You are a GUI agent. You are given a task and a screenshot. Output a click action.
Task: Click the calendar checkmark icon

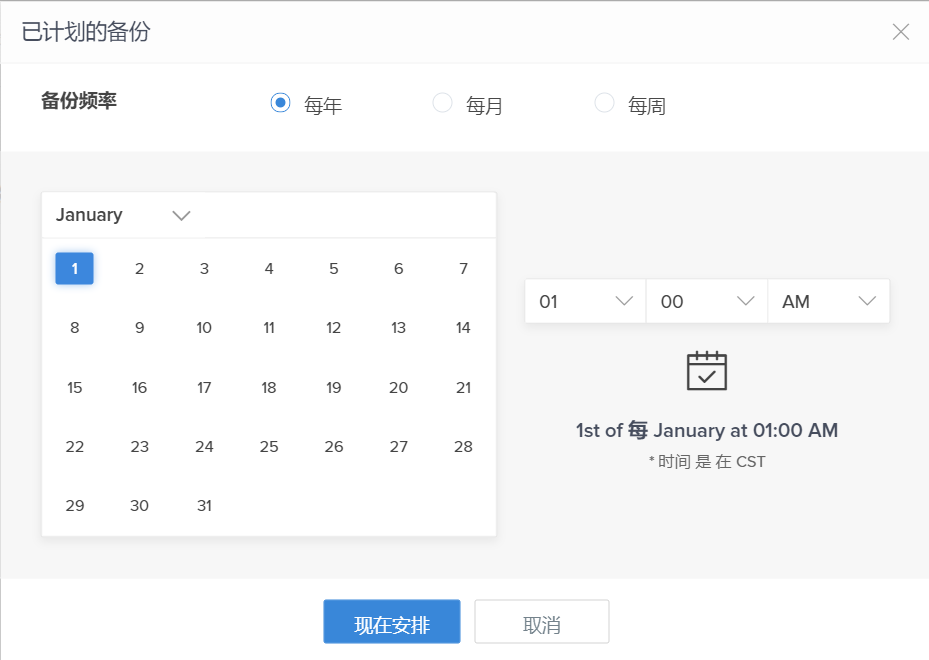(706, 370)
